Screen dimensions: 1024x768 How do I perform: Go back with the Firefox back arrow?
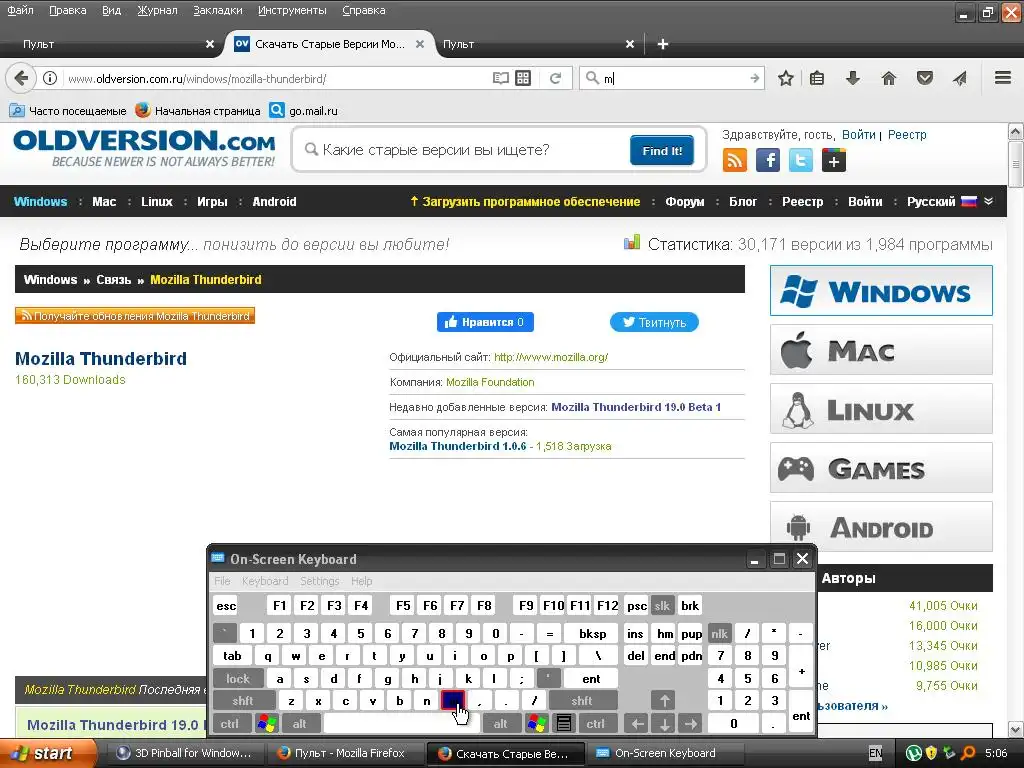point(20,78)
